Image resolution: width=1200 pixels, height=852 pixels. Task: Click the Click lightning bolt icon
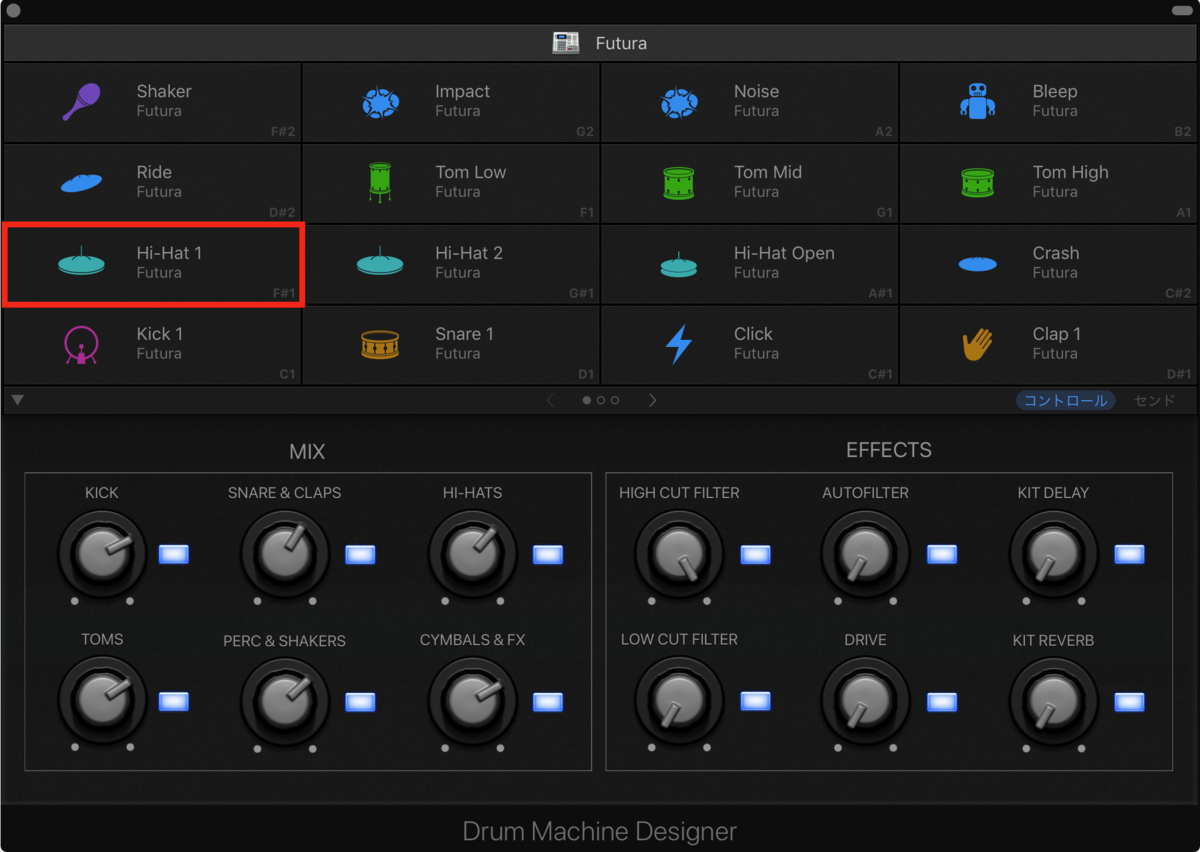[679, 345]
